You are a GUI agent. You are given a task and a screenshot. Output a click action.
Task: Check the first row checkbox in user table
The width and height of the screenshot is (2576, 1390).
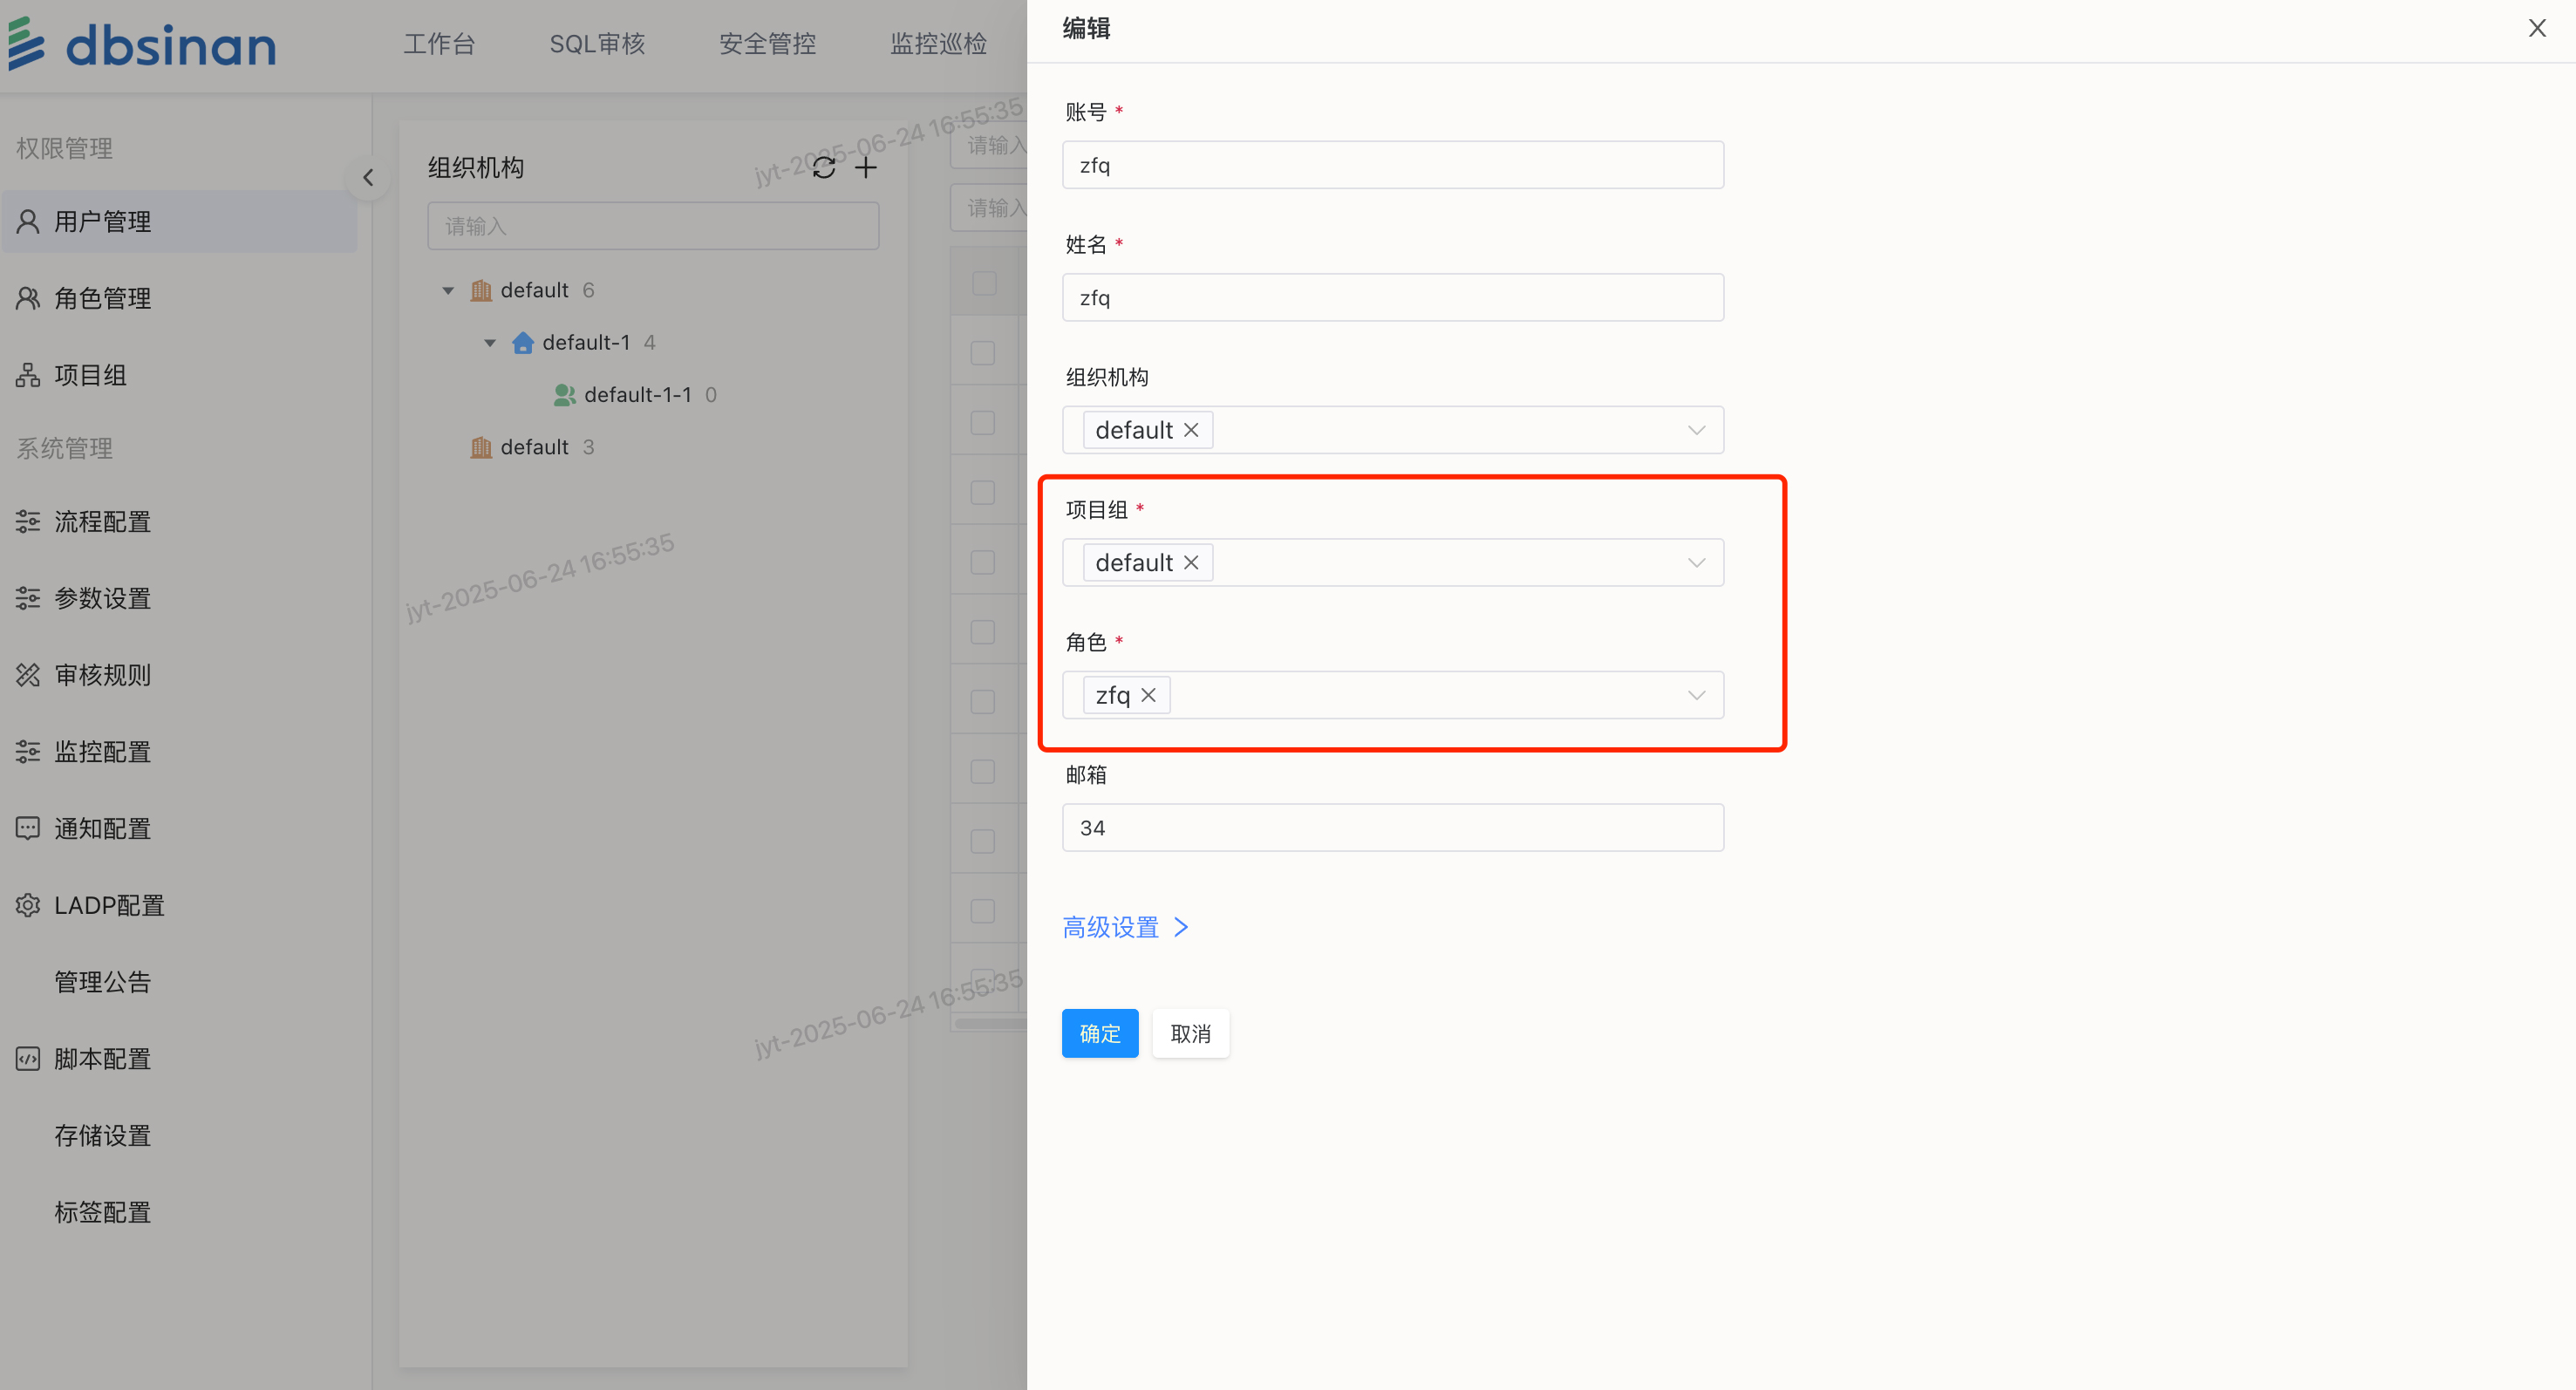point(984,353)
